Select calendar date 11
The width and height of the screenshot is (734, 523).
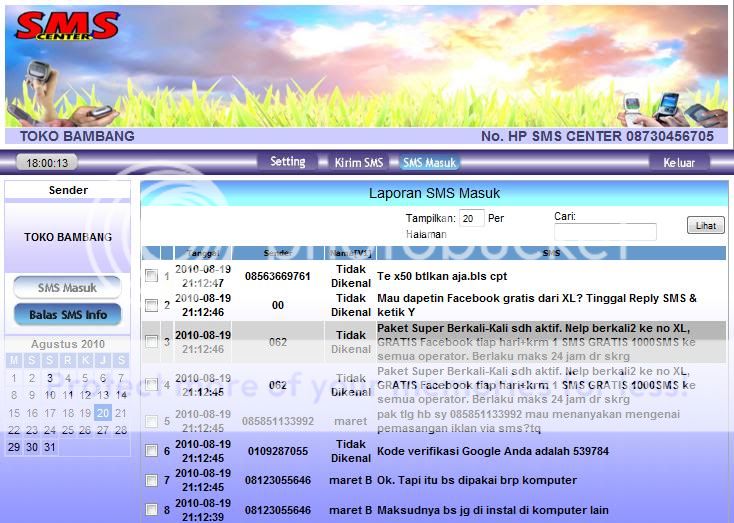pos(67,395)
